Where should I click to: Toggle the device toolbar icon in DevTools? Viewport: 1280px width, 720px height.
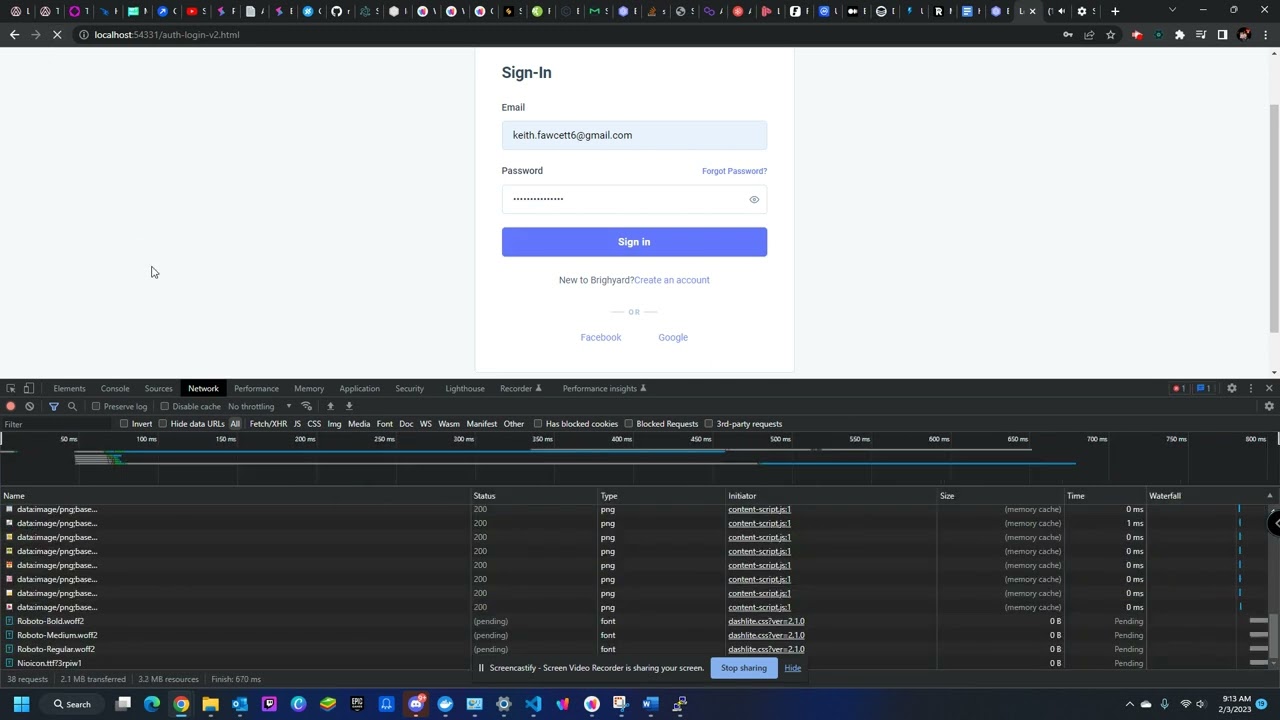coord(29,388)
